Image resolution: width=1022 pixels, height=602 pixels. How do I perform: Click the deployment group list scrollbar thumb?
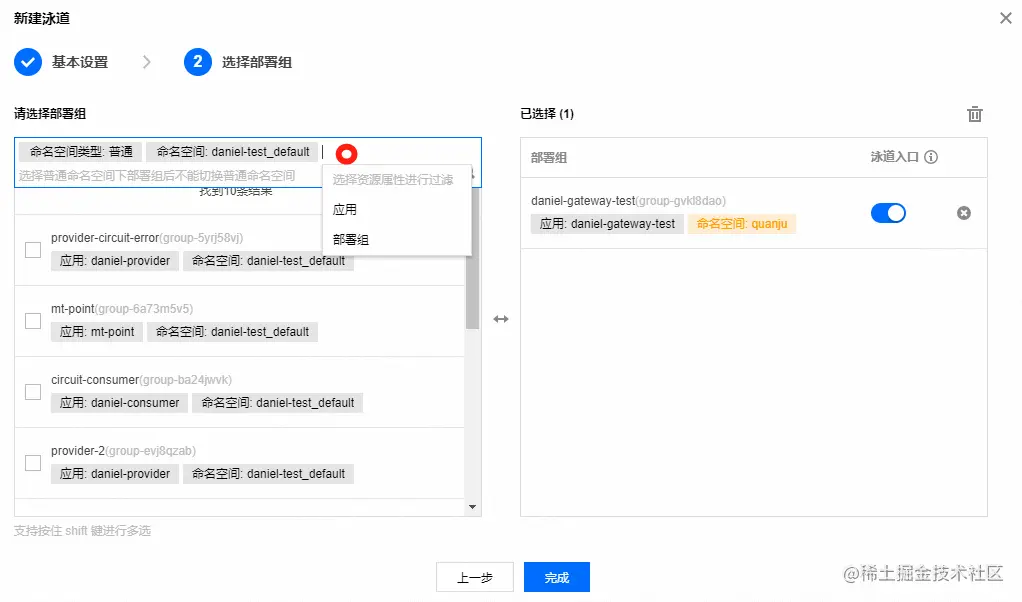click(x=473, y=259)
